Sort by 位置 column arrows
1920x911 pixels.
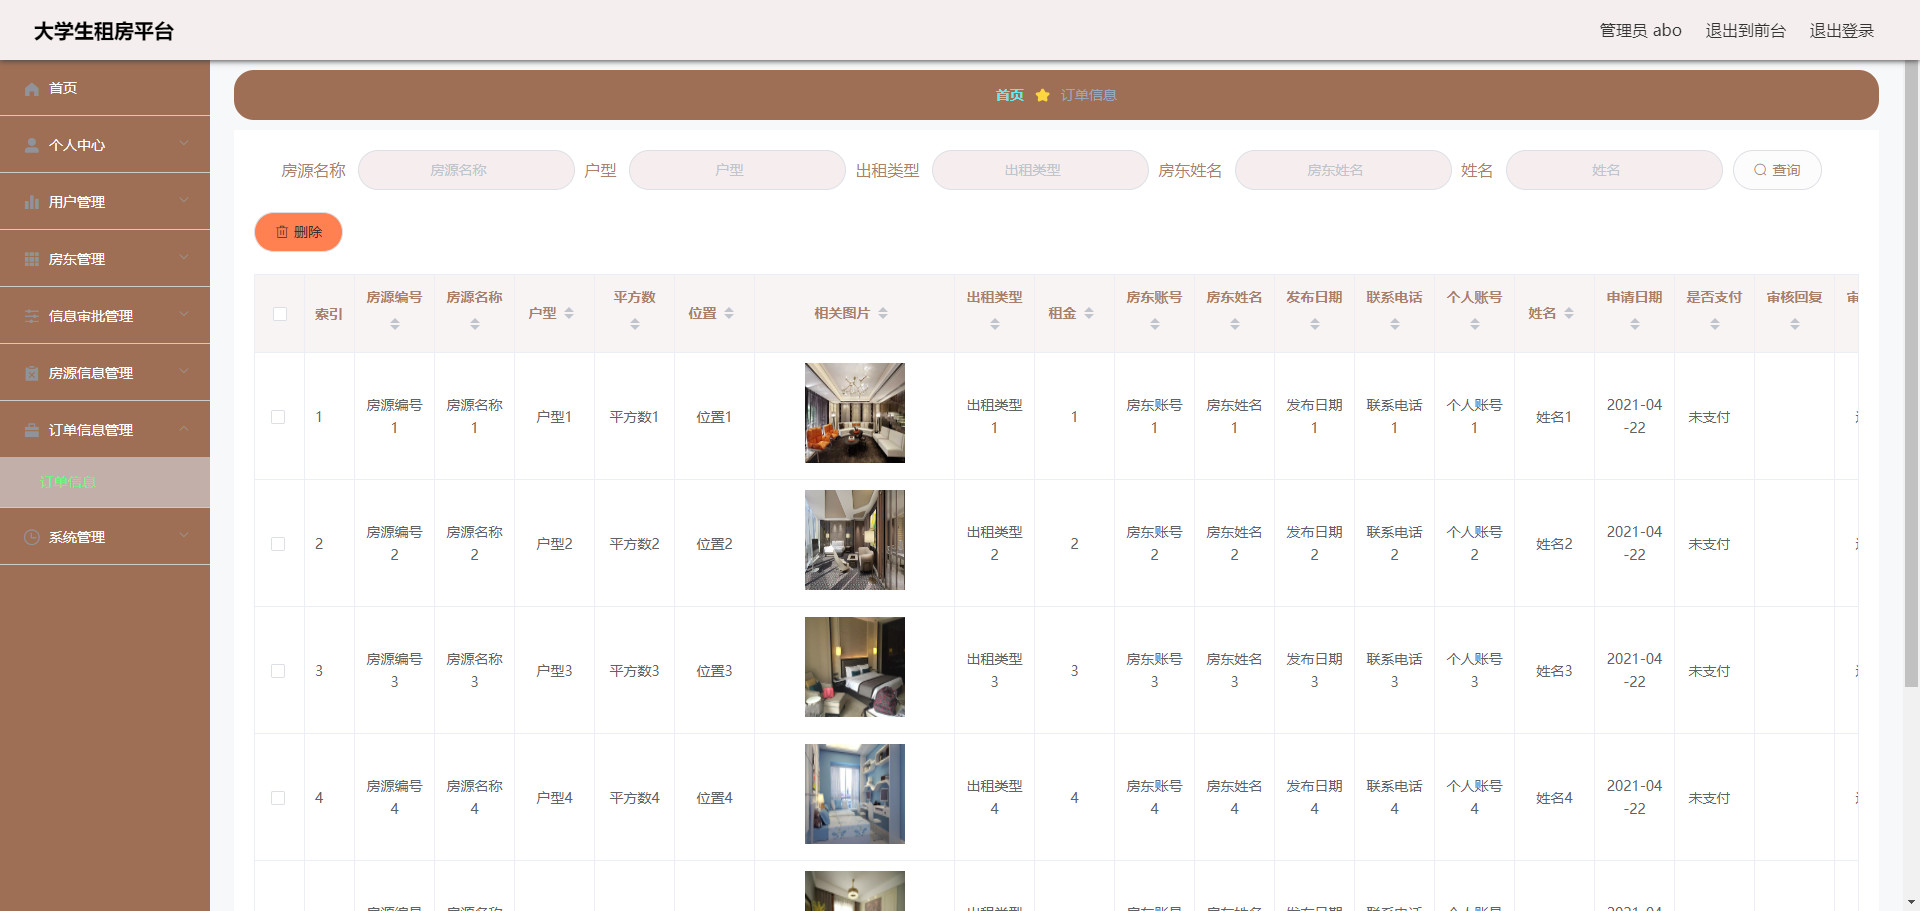point(729,313)
